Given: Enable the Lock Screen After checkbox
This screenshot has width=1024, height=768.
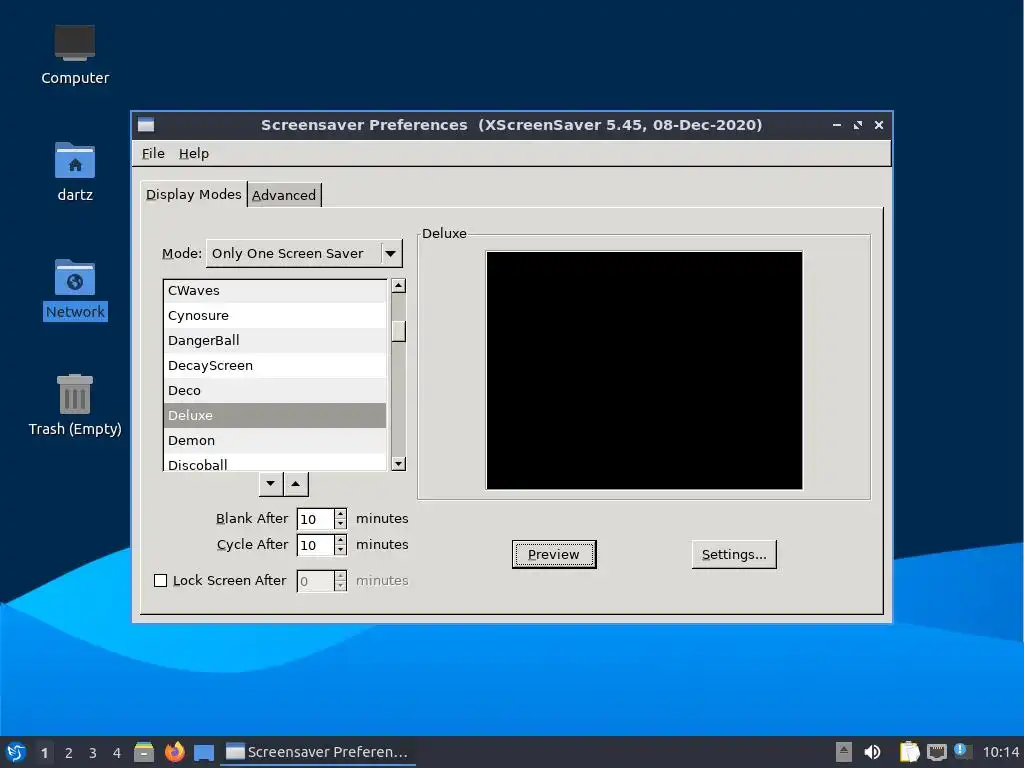Looking at the screenshot, I should click(x=160, y=581).
